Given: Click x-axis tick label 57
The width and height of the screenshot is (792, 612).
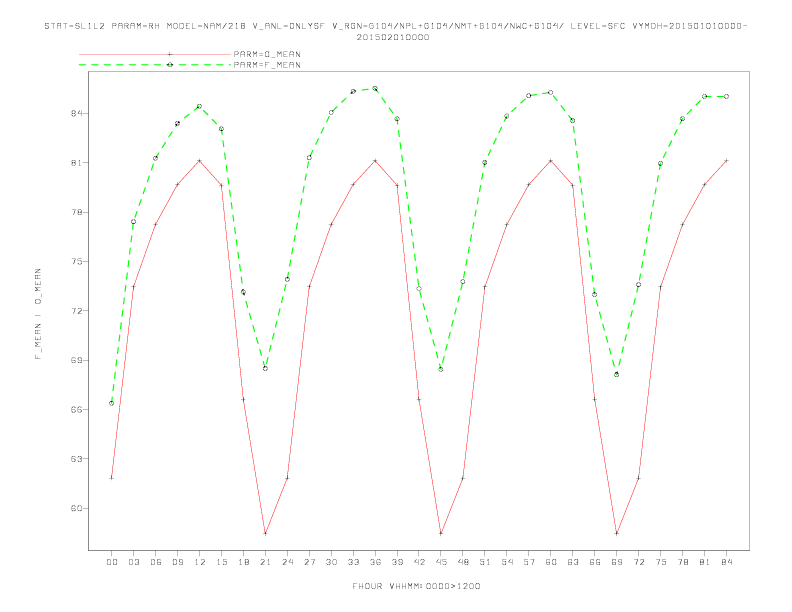Looking at the screenshot, I should [x=529, y=562].
